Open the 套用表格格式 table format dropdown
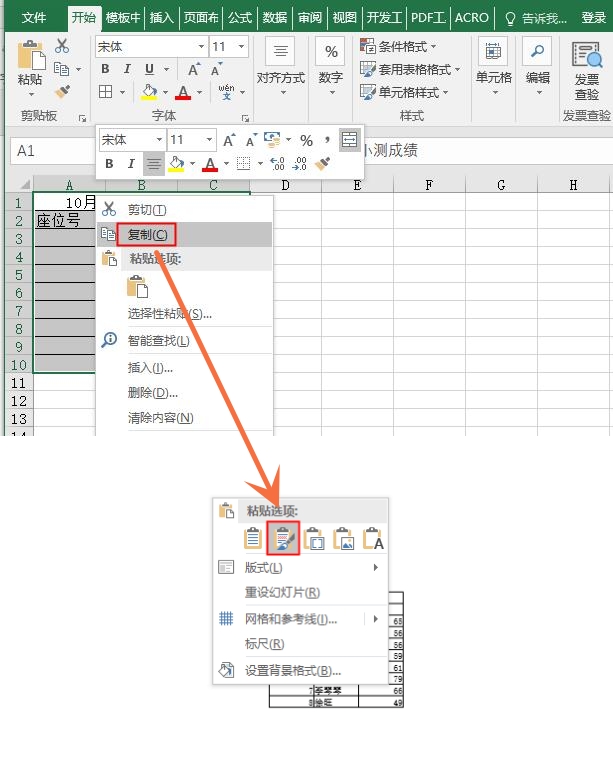 (x=410, y=69)
